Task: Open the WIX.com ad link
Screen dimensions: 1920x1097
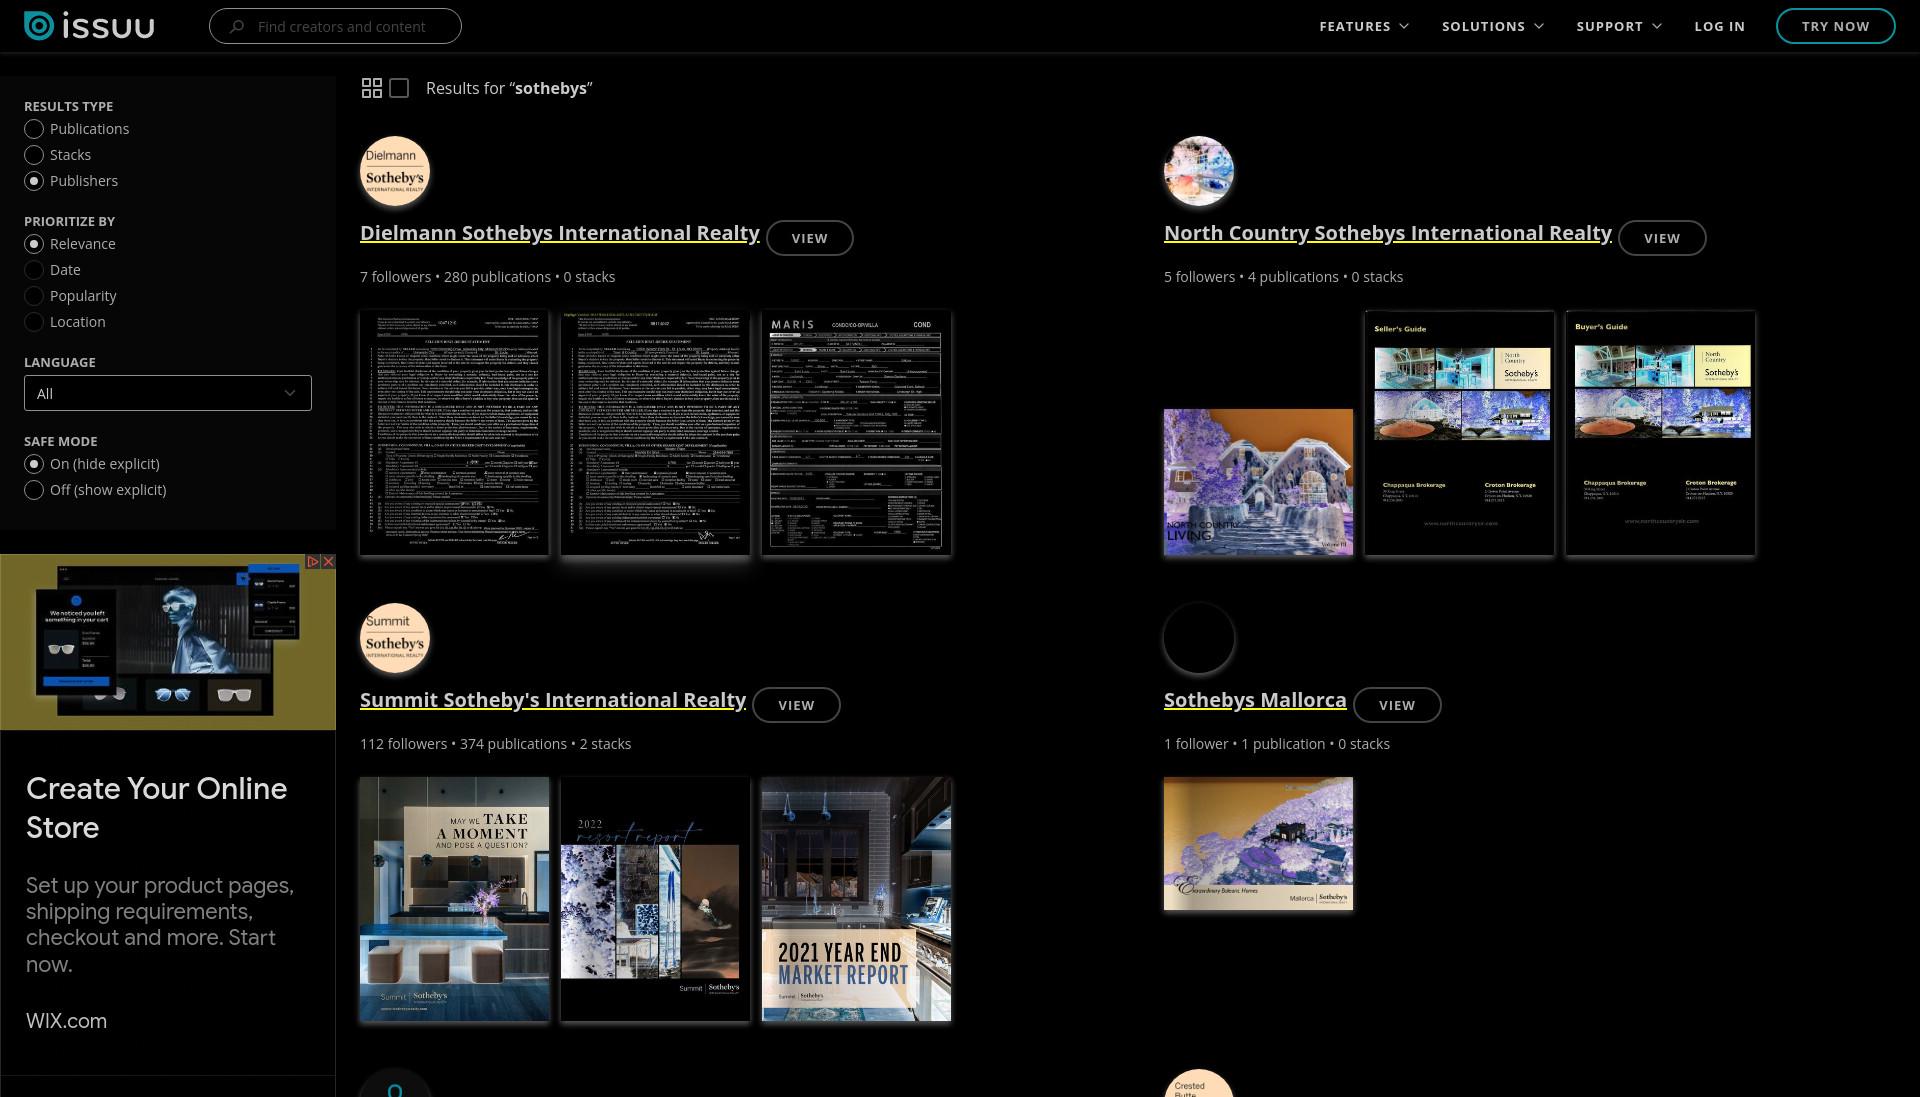Action: (x=66, y=1021)
